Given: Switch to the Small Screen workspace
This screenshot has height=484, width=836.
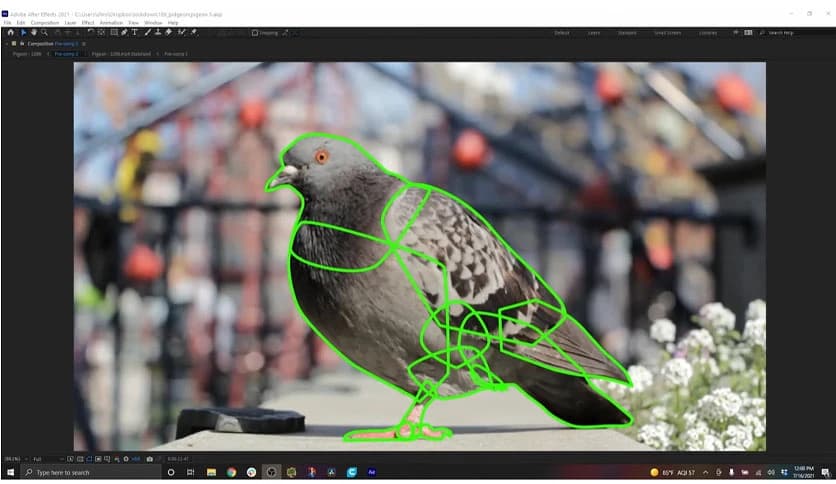Looking at the screenshot, I should pyautogui.click(x=667, y=32).
